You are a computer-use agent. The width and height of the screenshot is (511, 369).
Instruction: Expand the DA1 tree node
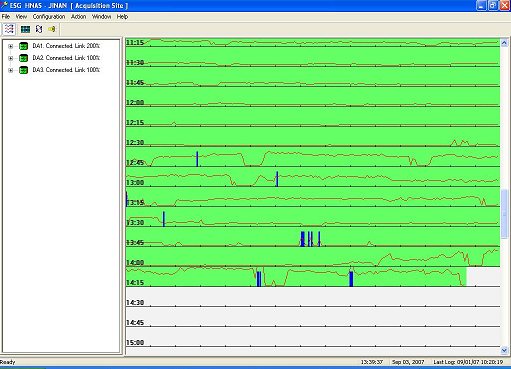click(10, 46)
